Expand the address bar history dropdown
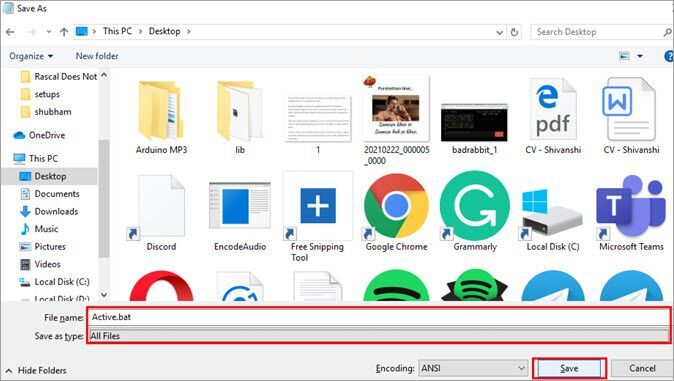This screenshot has width=674, height=381. point(499,32)
